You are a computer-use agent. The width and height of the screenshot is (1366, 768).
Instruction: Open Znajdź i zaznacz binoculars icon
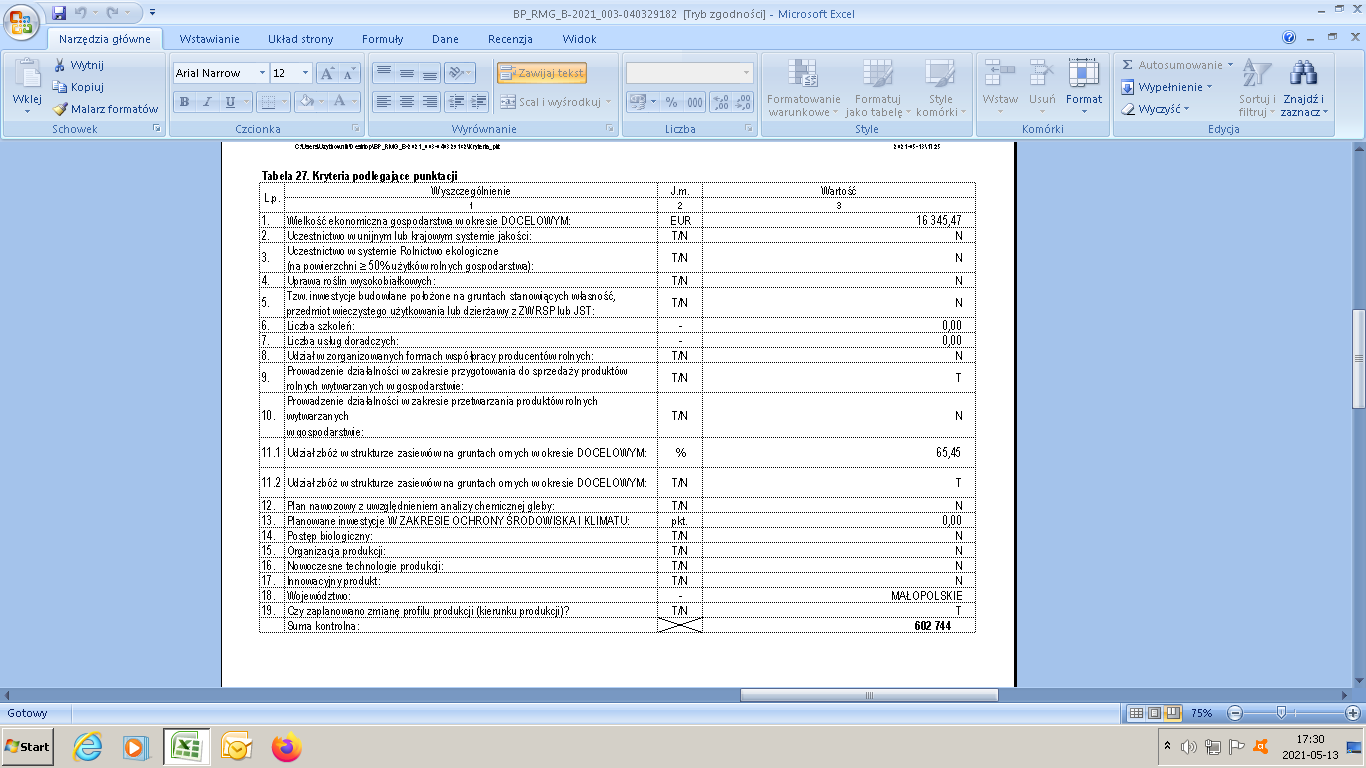point(1303,74)
